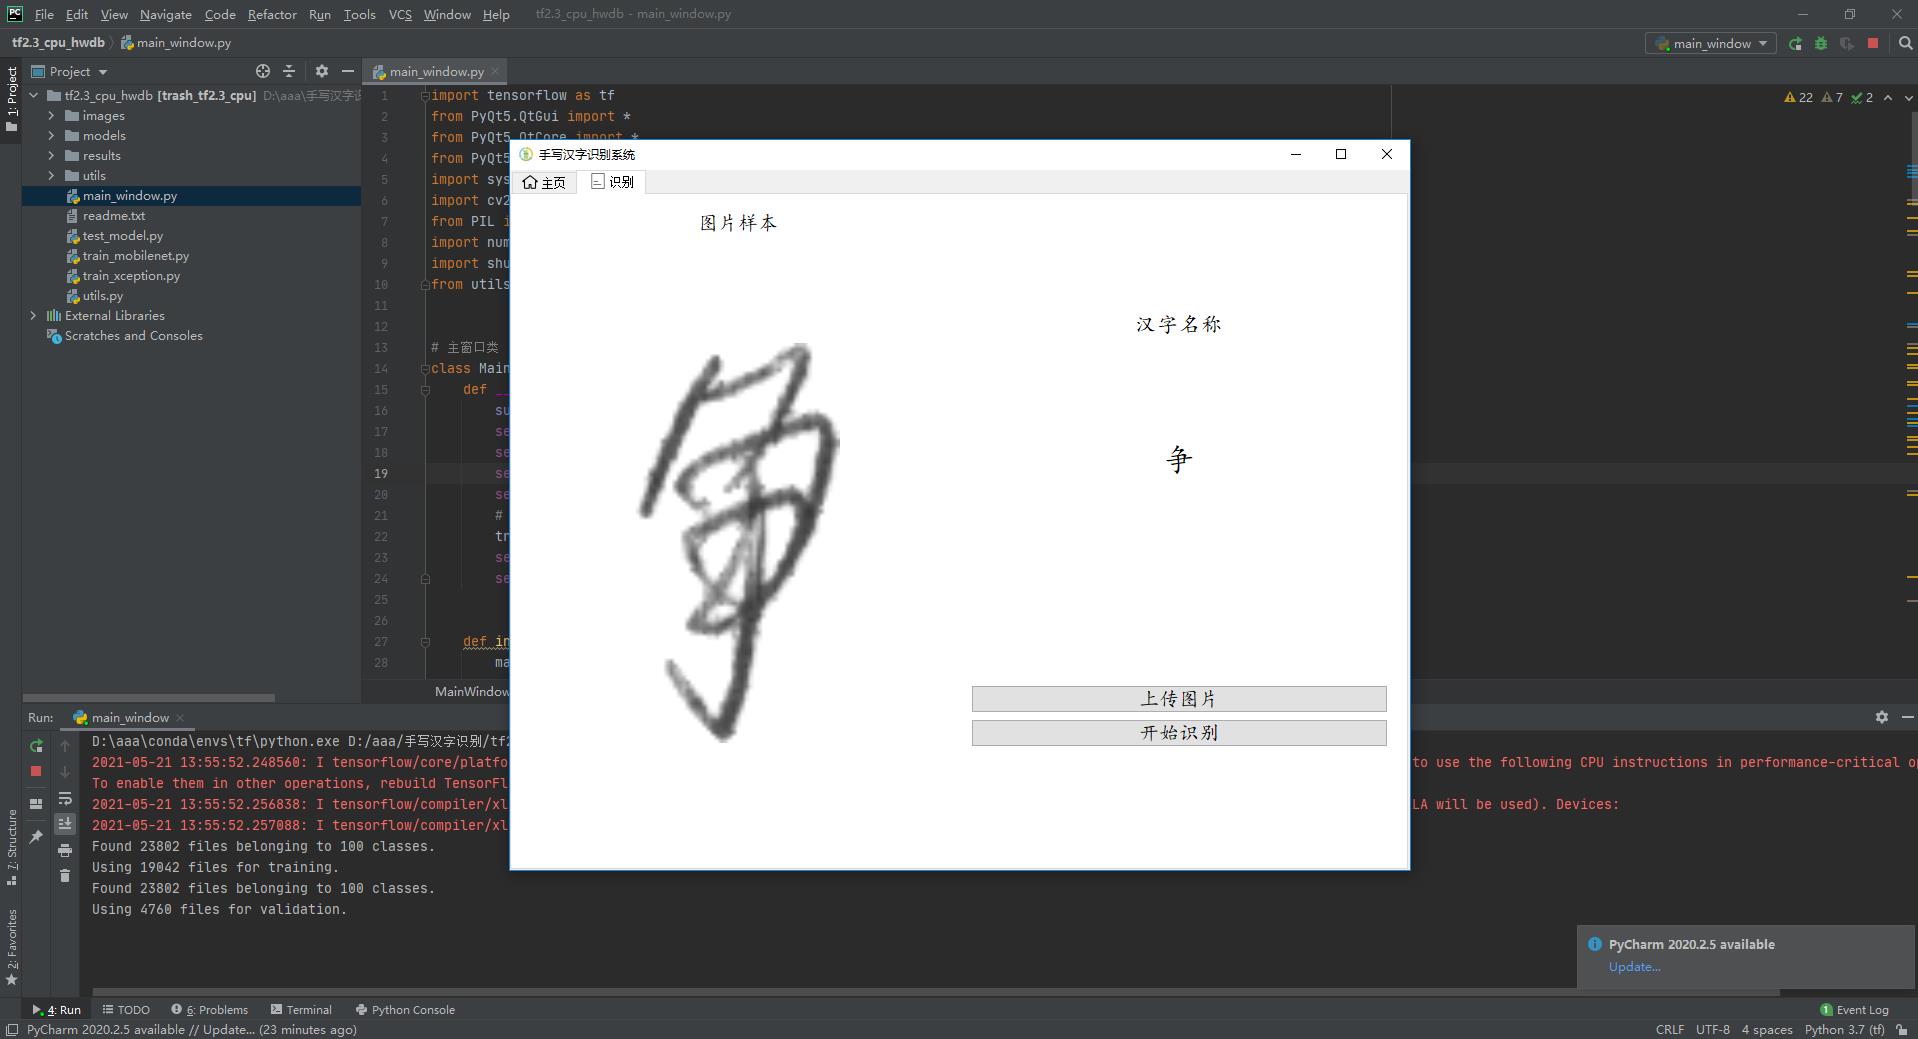Open Project panel settings gear
The height and width of the screenshot is (1039, 1918).
tap(321, 71)
